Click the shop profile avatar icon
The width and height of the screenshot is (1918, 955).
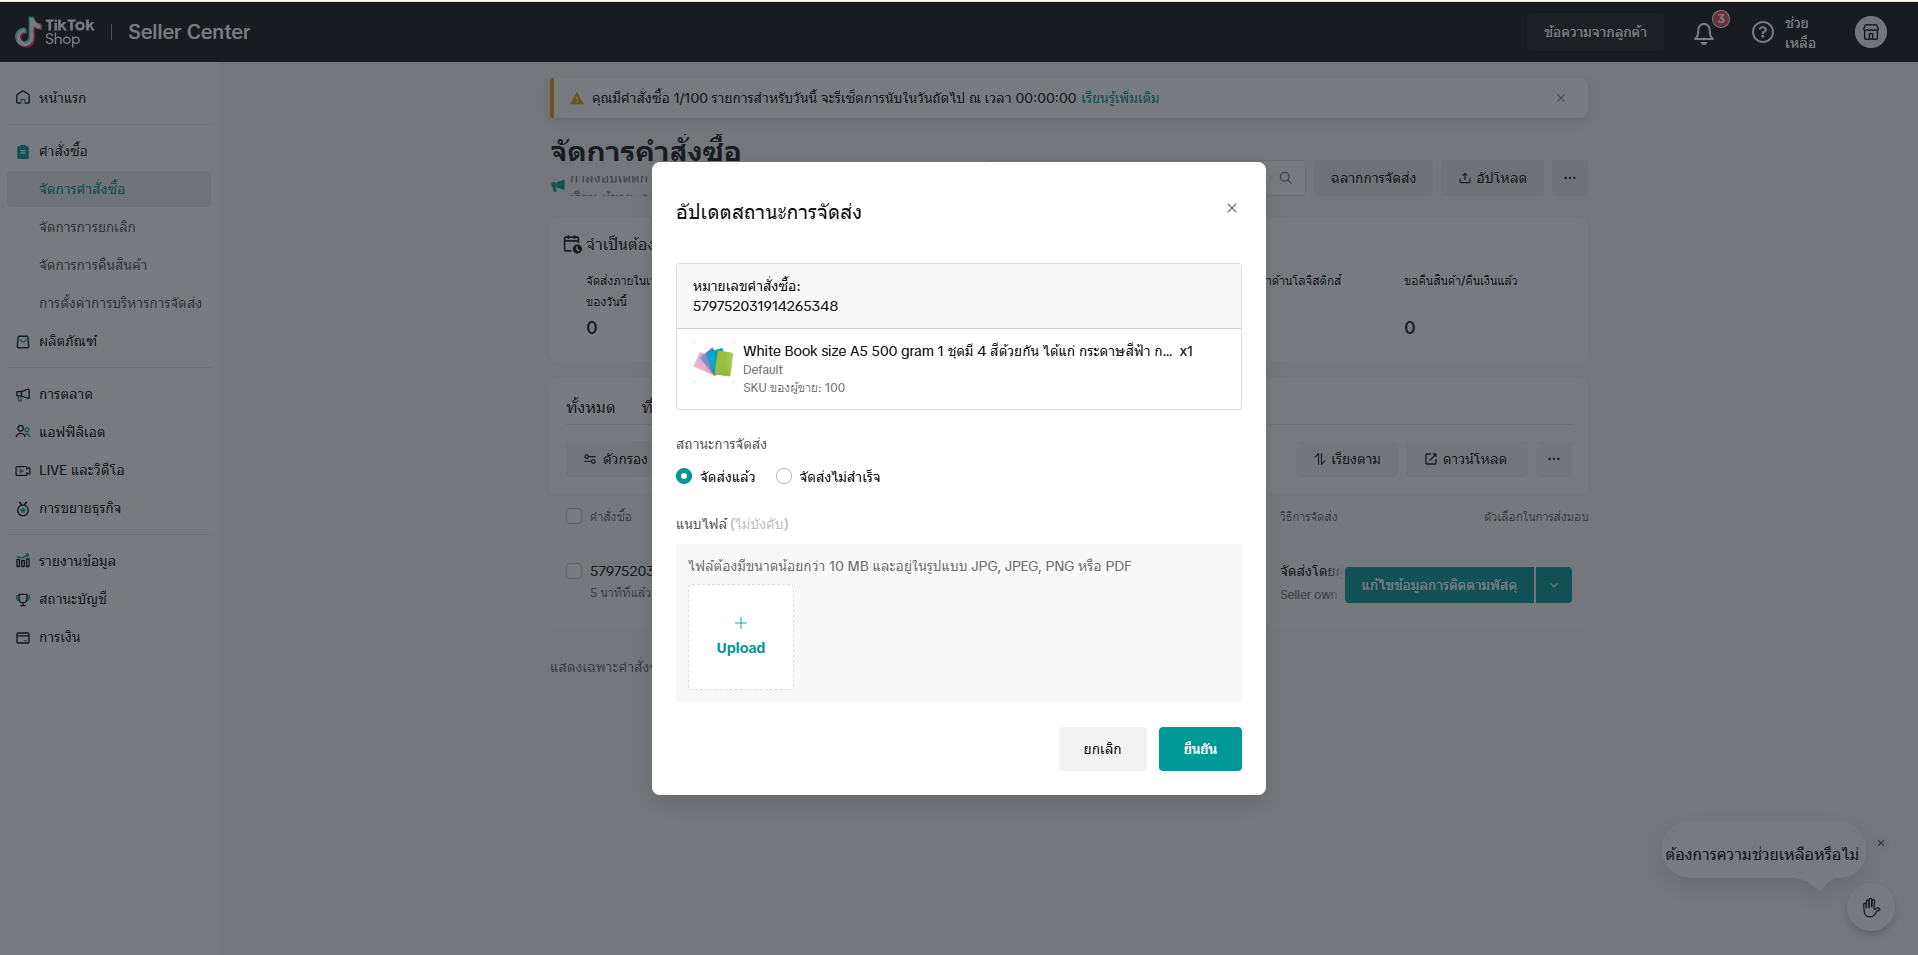click(x=1870, y=32)
